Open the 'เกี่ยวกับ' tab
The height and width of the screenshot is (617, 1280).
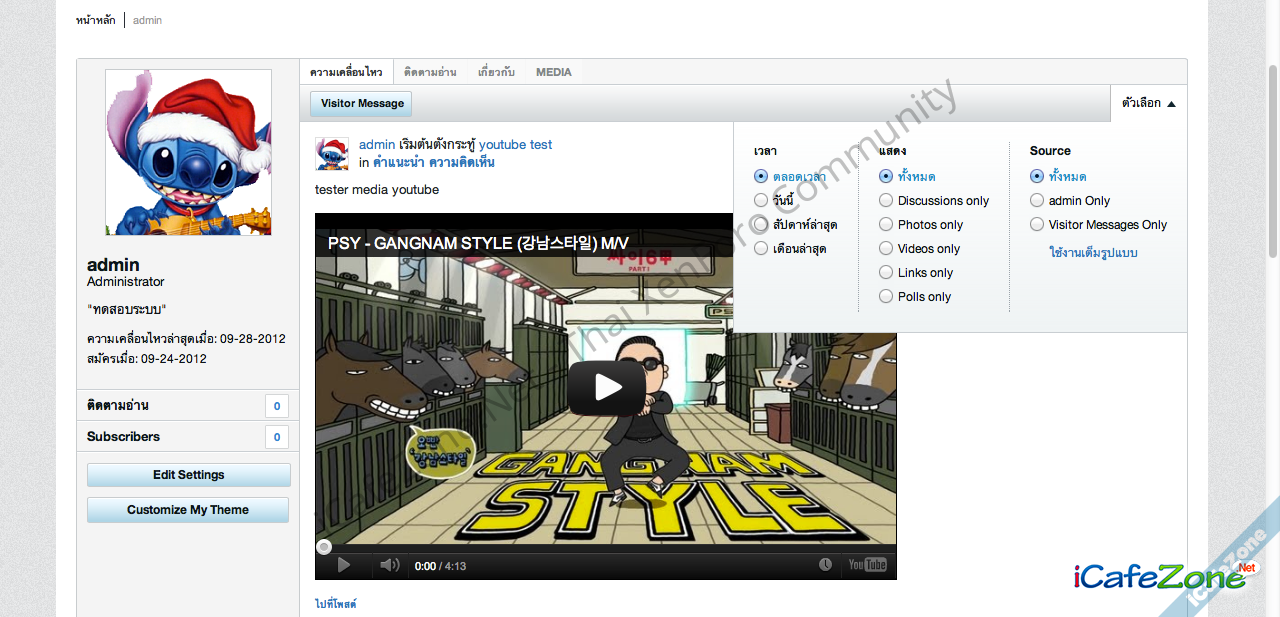pyautogui.click(x=496, y=72)
